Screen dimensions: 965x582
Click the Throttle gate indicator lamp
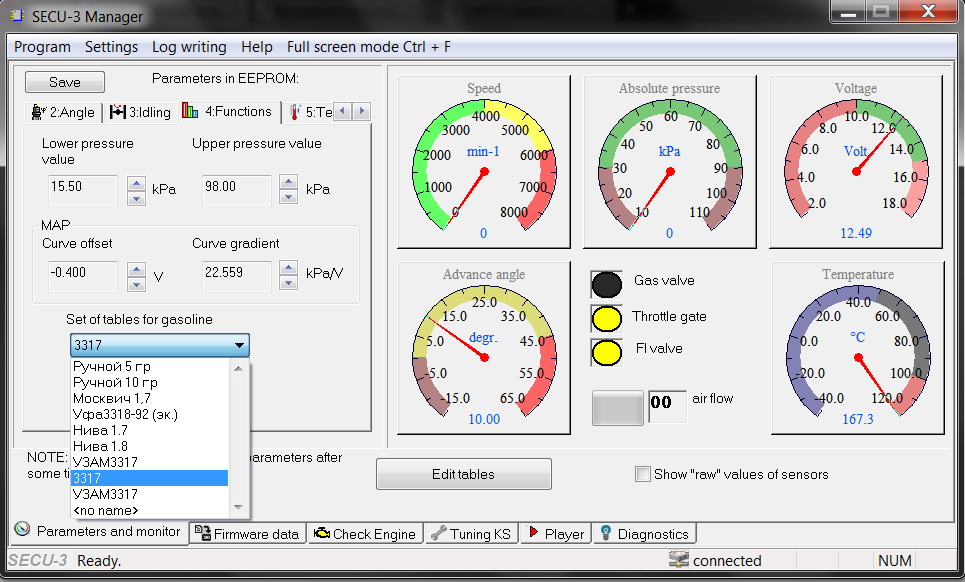coord(607,318)
